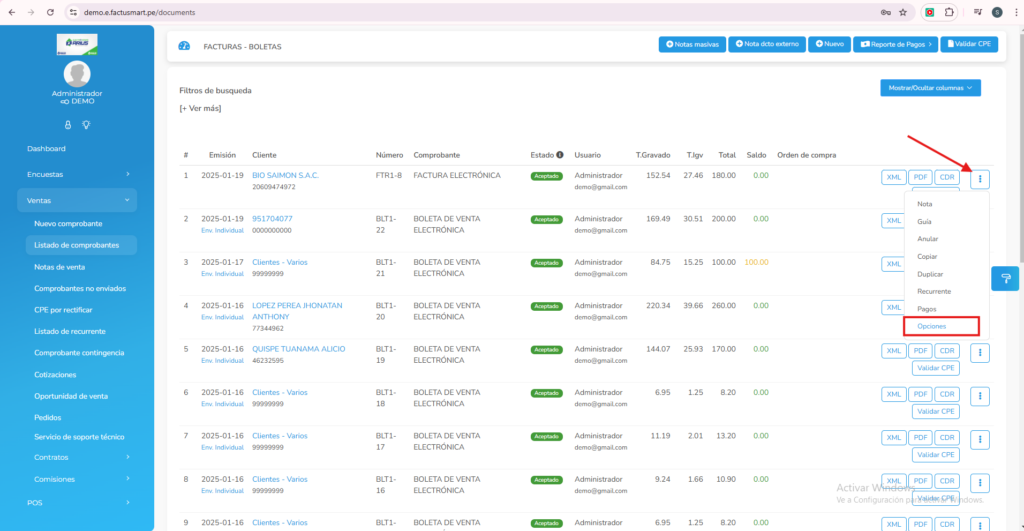Open browser extensions puzzle icon
Image resolution: width=1024 pixels, height=531 pixels.
click(949, 12)
